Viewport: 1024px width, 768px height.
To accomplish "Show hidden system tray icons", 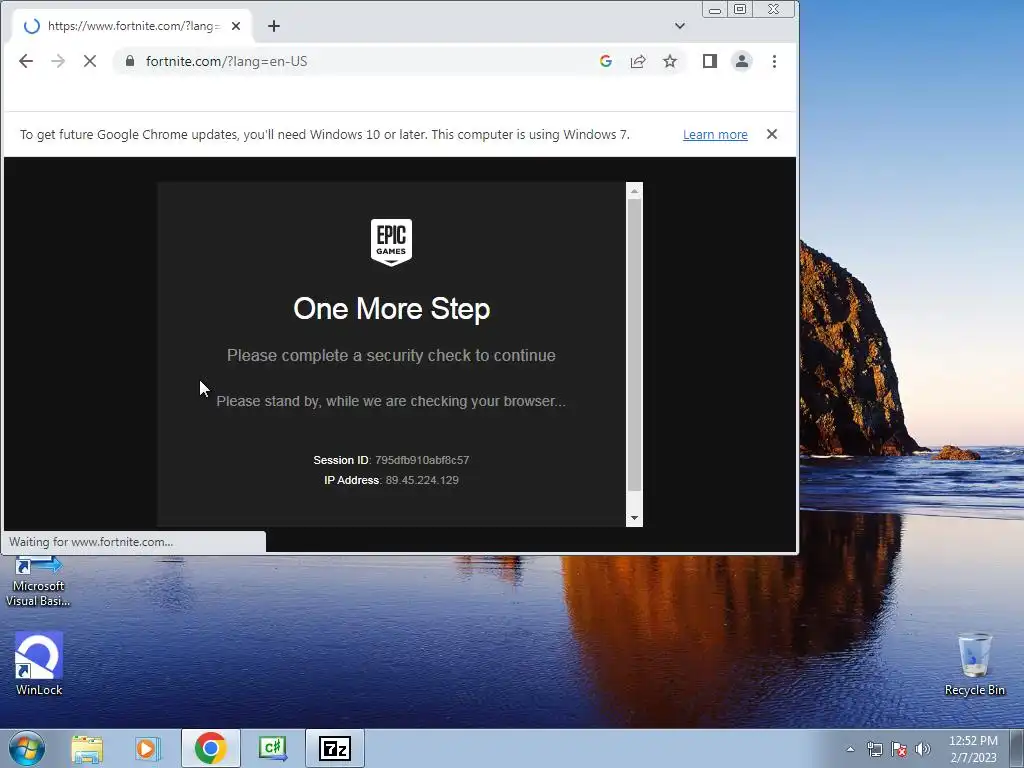I will 850,749.
